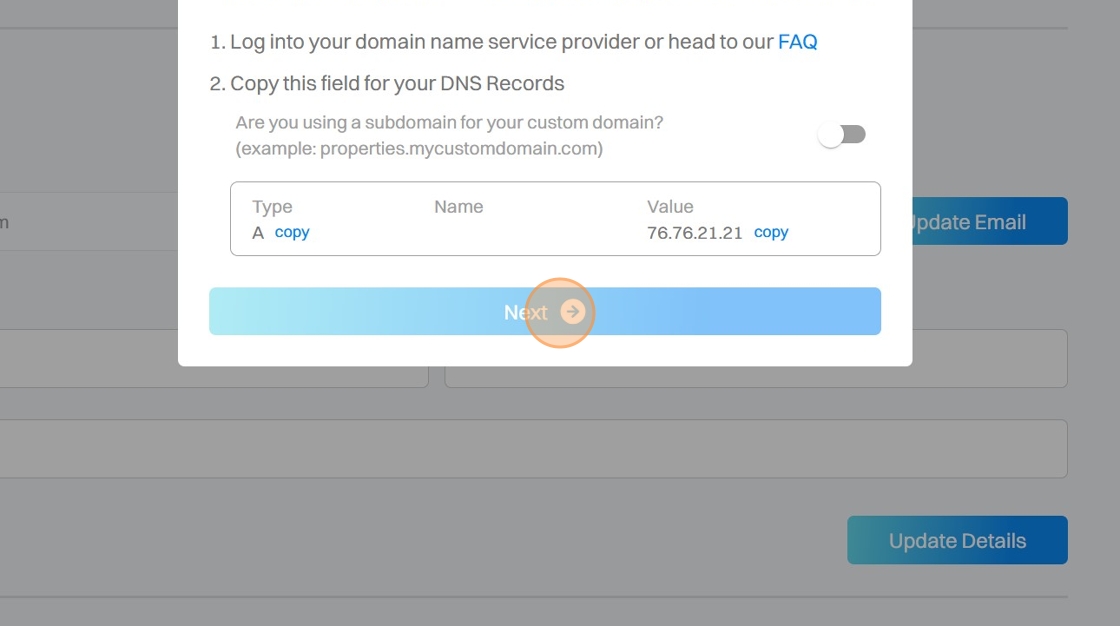Focus the wide input above Update Details
The image size is (1120, 626).
coord(530,449)
